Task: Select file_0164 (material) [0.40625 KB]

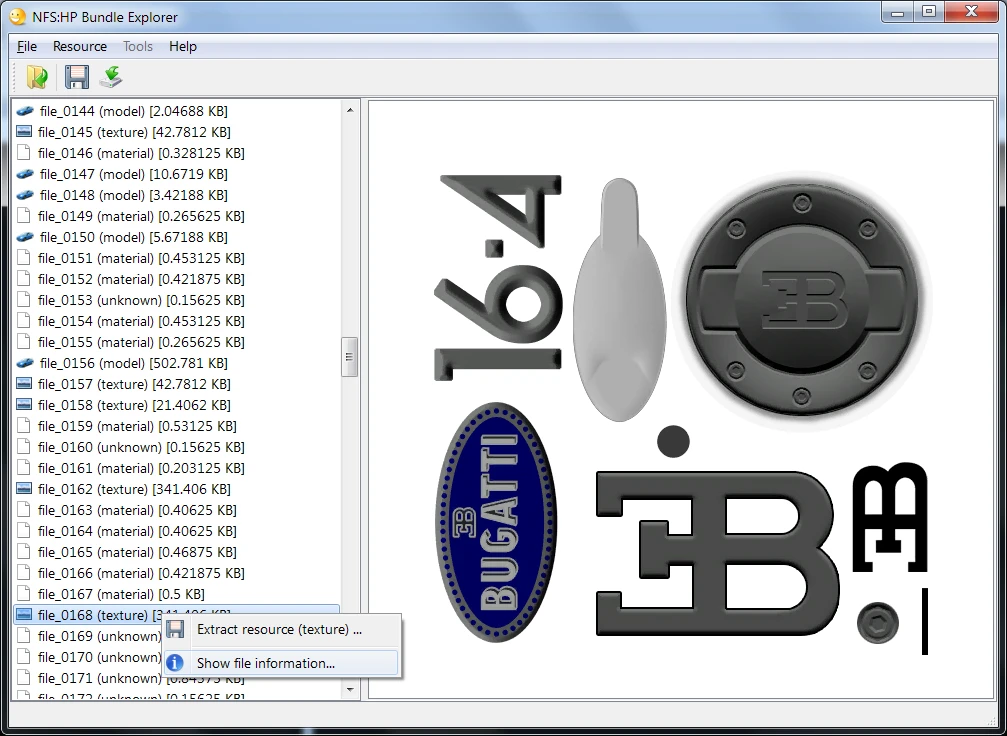Action: tap(137, 531)
